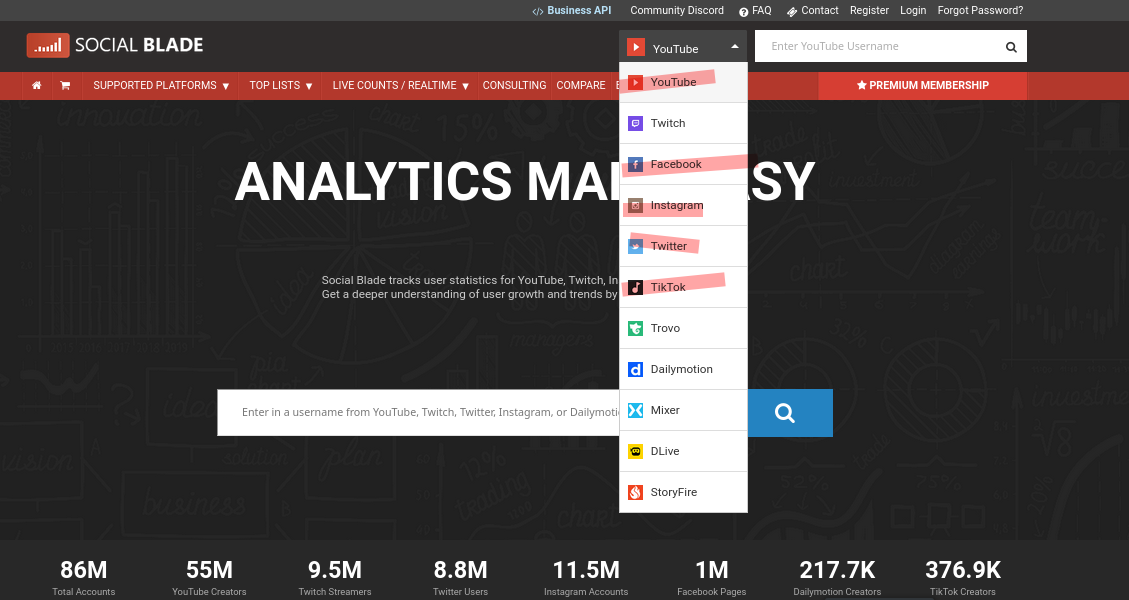Screen dimensions: 1129x600
Task: Select the DLive icon in the dropdown
Action: pyautogui.click(x=635, y=452)
